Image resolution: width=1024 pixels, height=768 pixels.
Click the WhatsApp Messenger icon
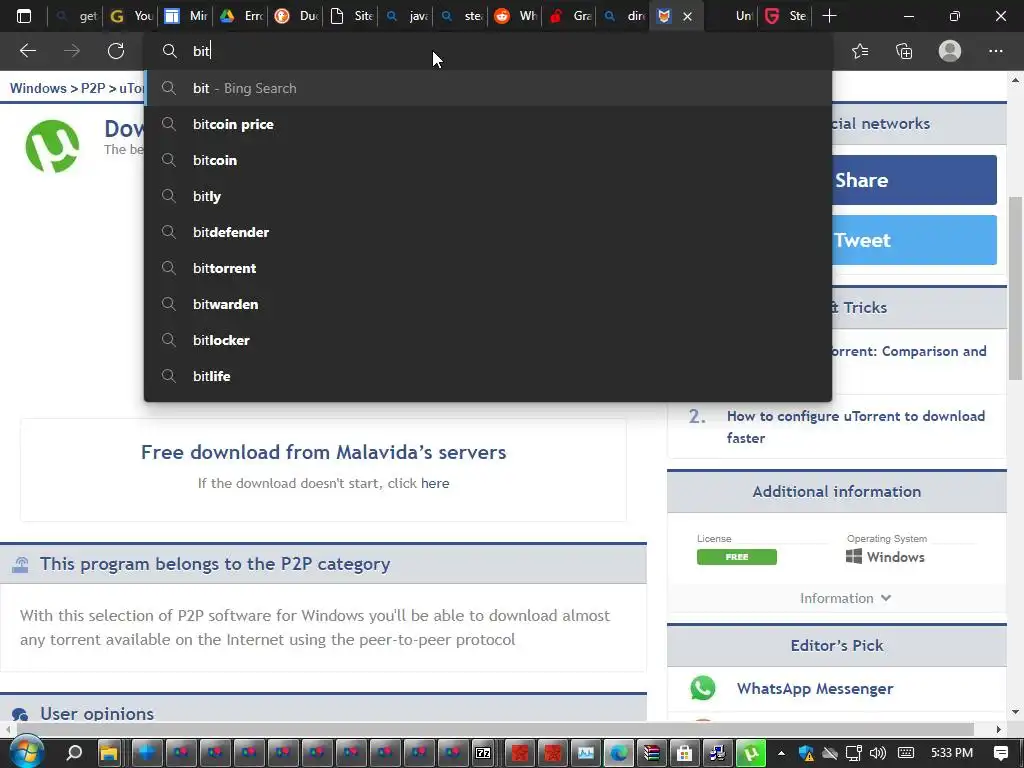703,688
